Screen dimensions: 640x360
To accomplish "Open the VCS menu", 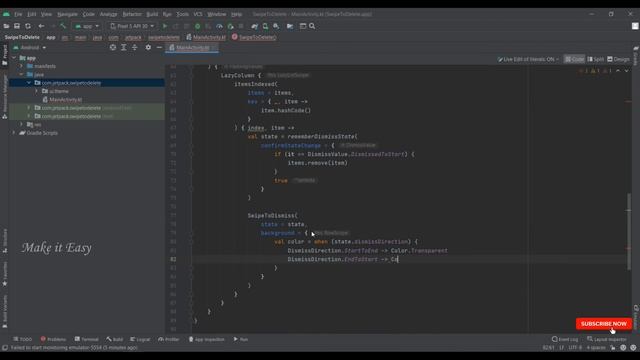I will point(198,14).
